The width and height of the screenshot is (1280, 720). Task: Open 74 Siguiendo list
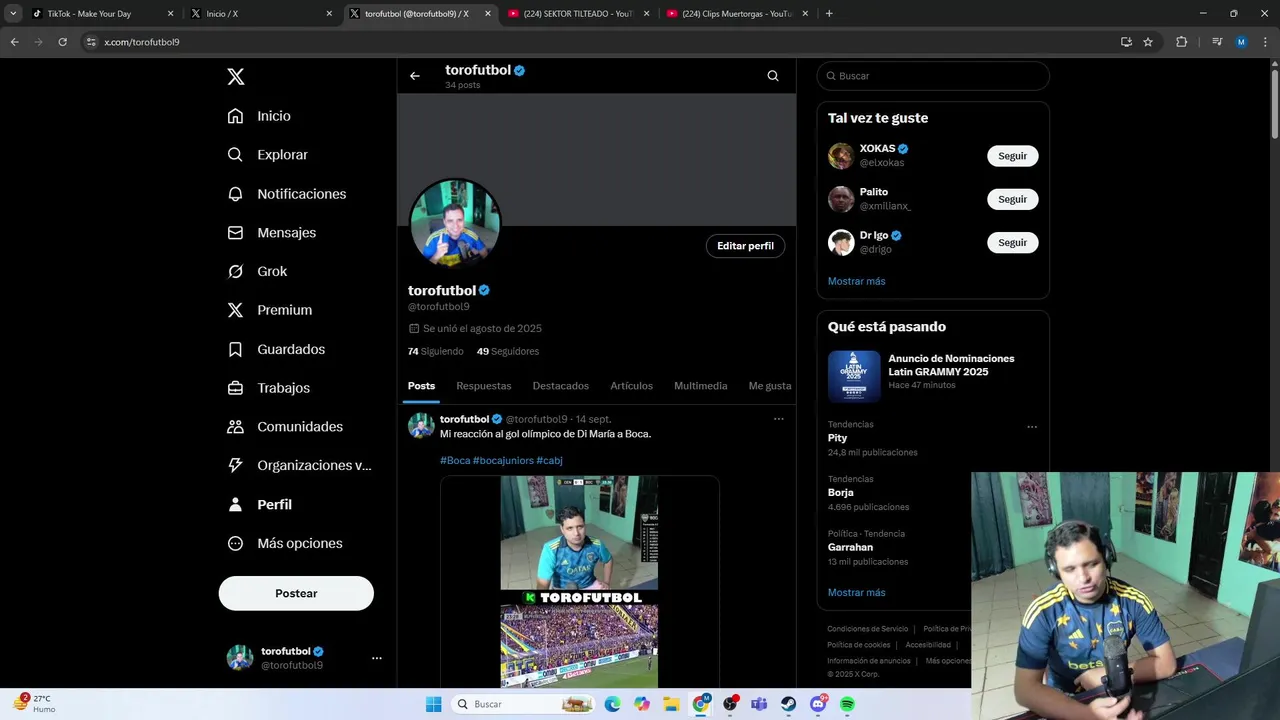[x=436, y=351]
